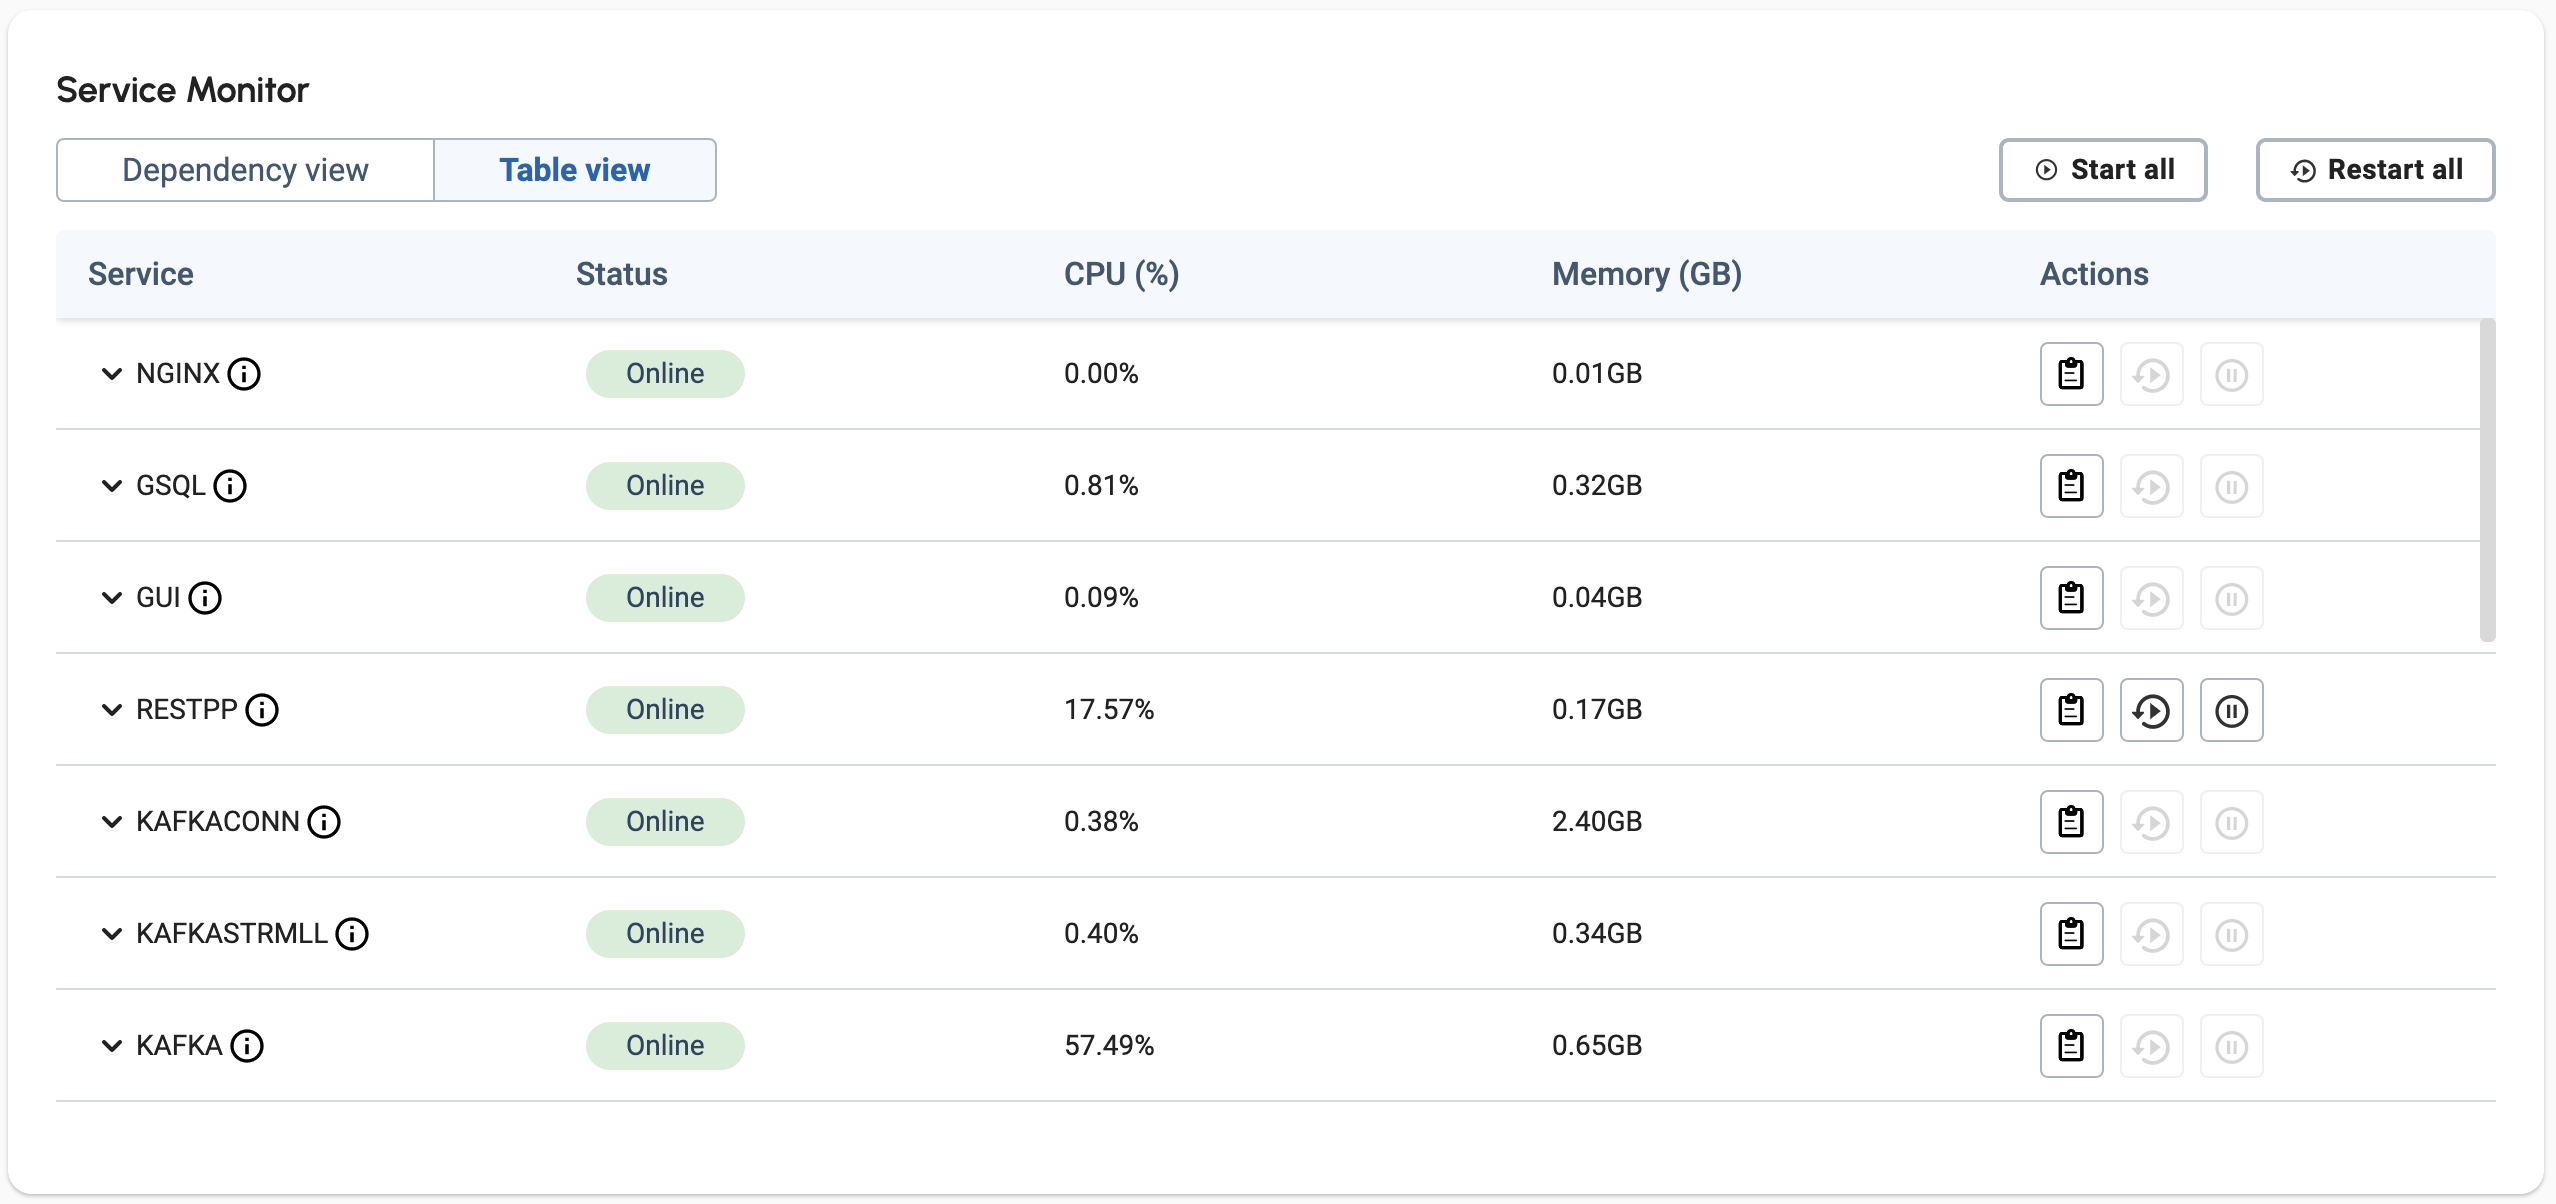View logs for the NGINX service

tap(2070, 373)
